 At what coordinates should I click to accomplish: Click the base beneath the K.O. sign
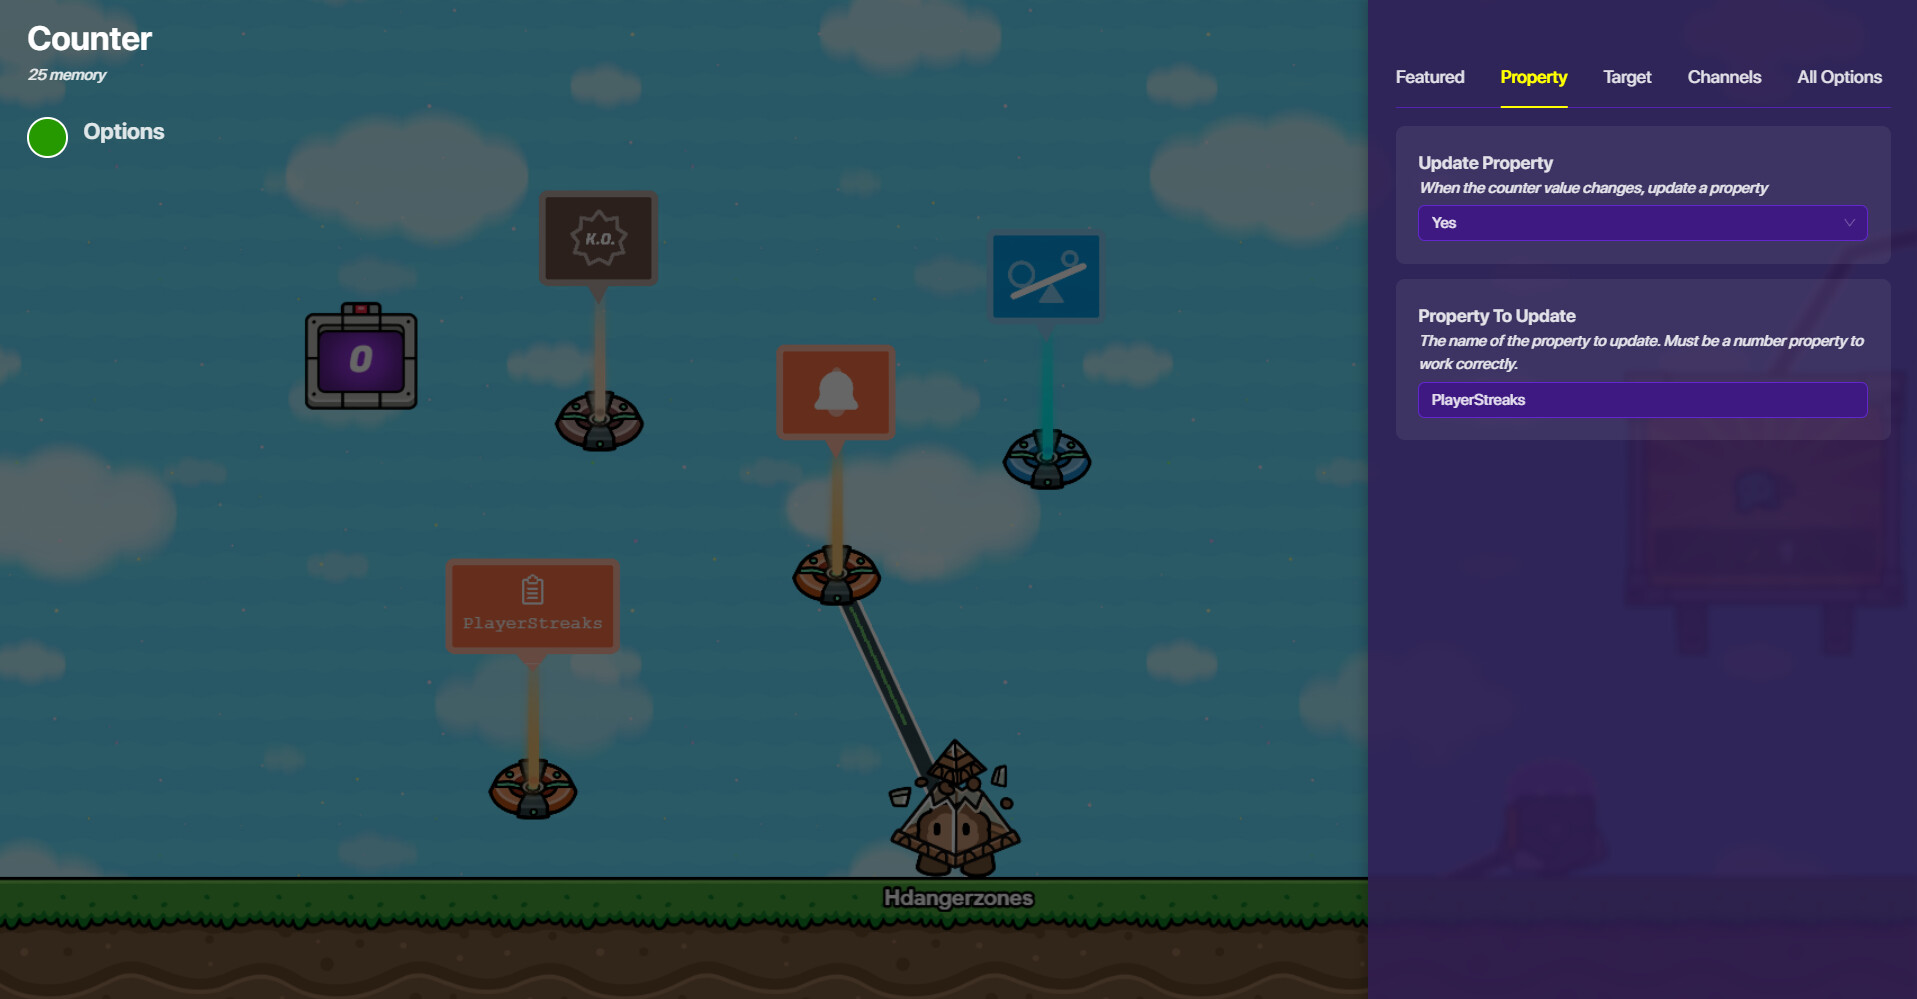599,422
